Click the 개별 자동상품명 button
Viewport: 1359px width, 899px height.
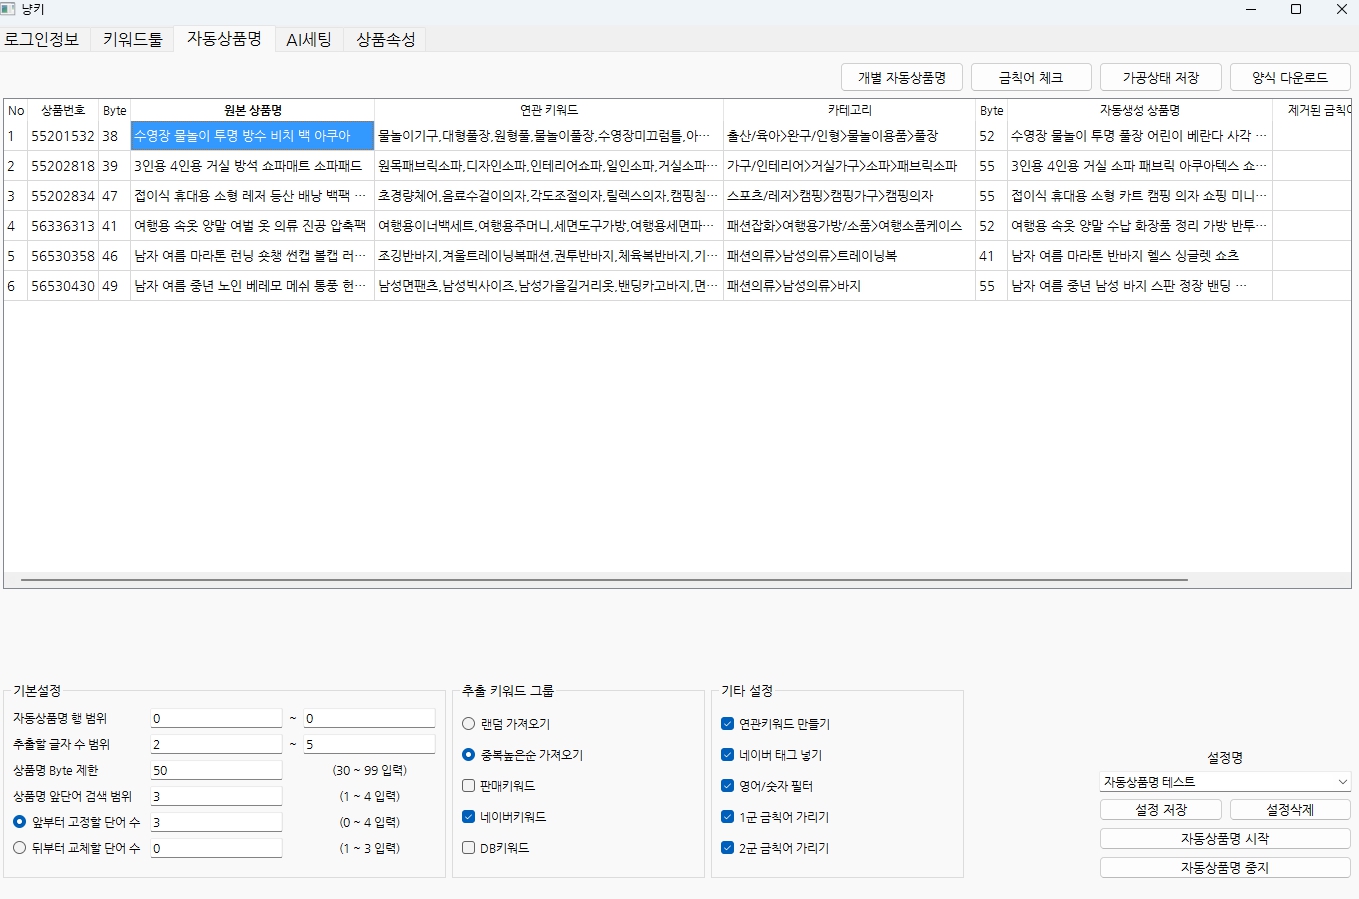(x=901, y=77)
